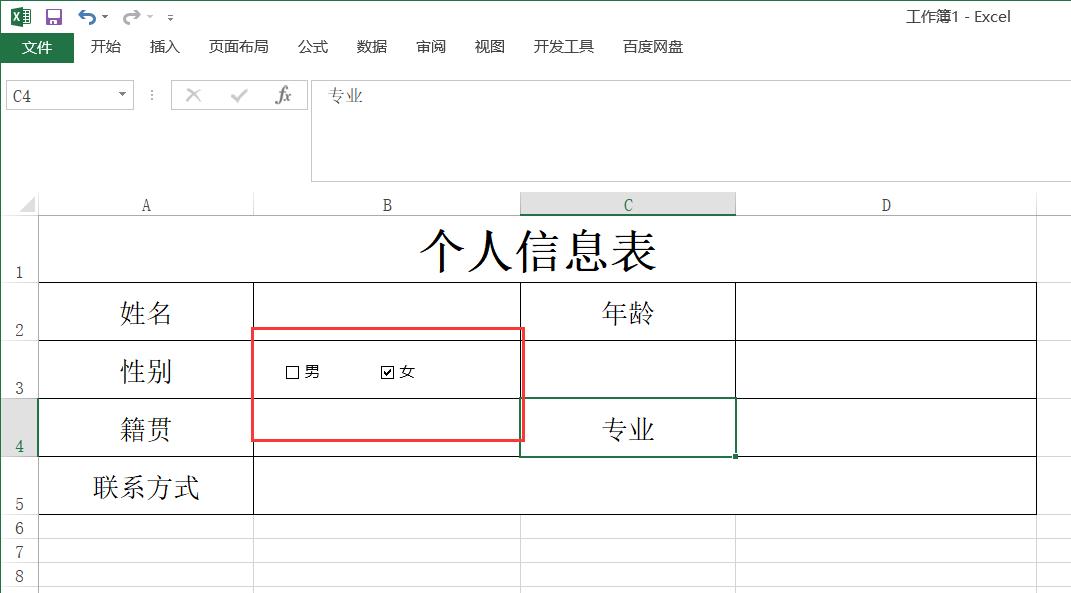Select all cells with corner triangle

coord(26,204)
